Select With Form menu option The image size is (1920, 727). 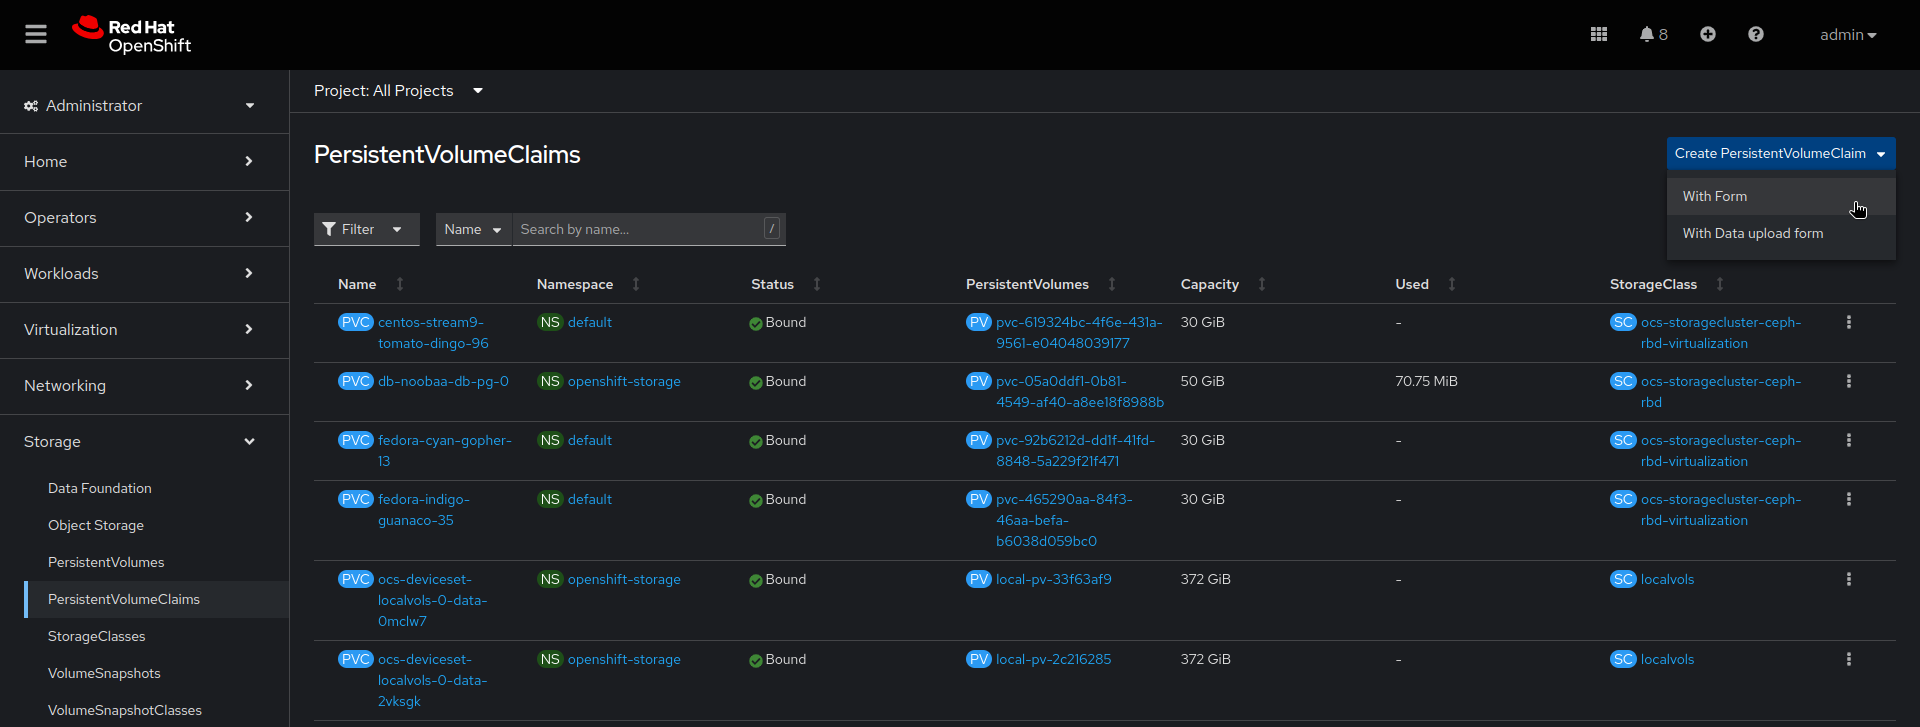click(1715, 197)
